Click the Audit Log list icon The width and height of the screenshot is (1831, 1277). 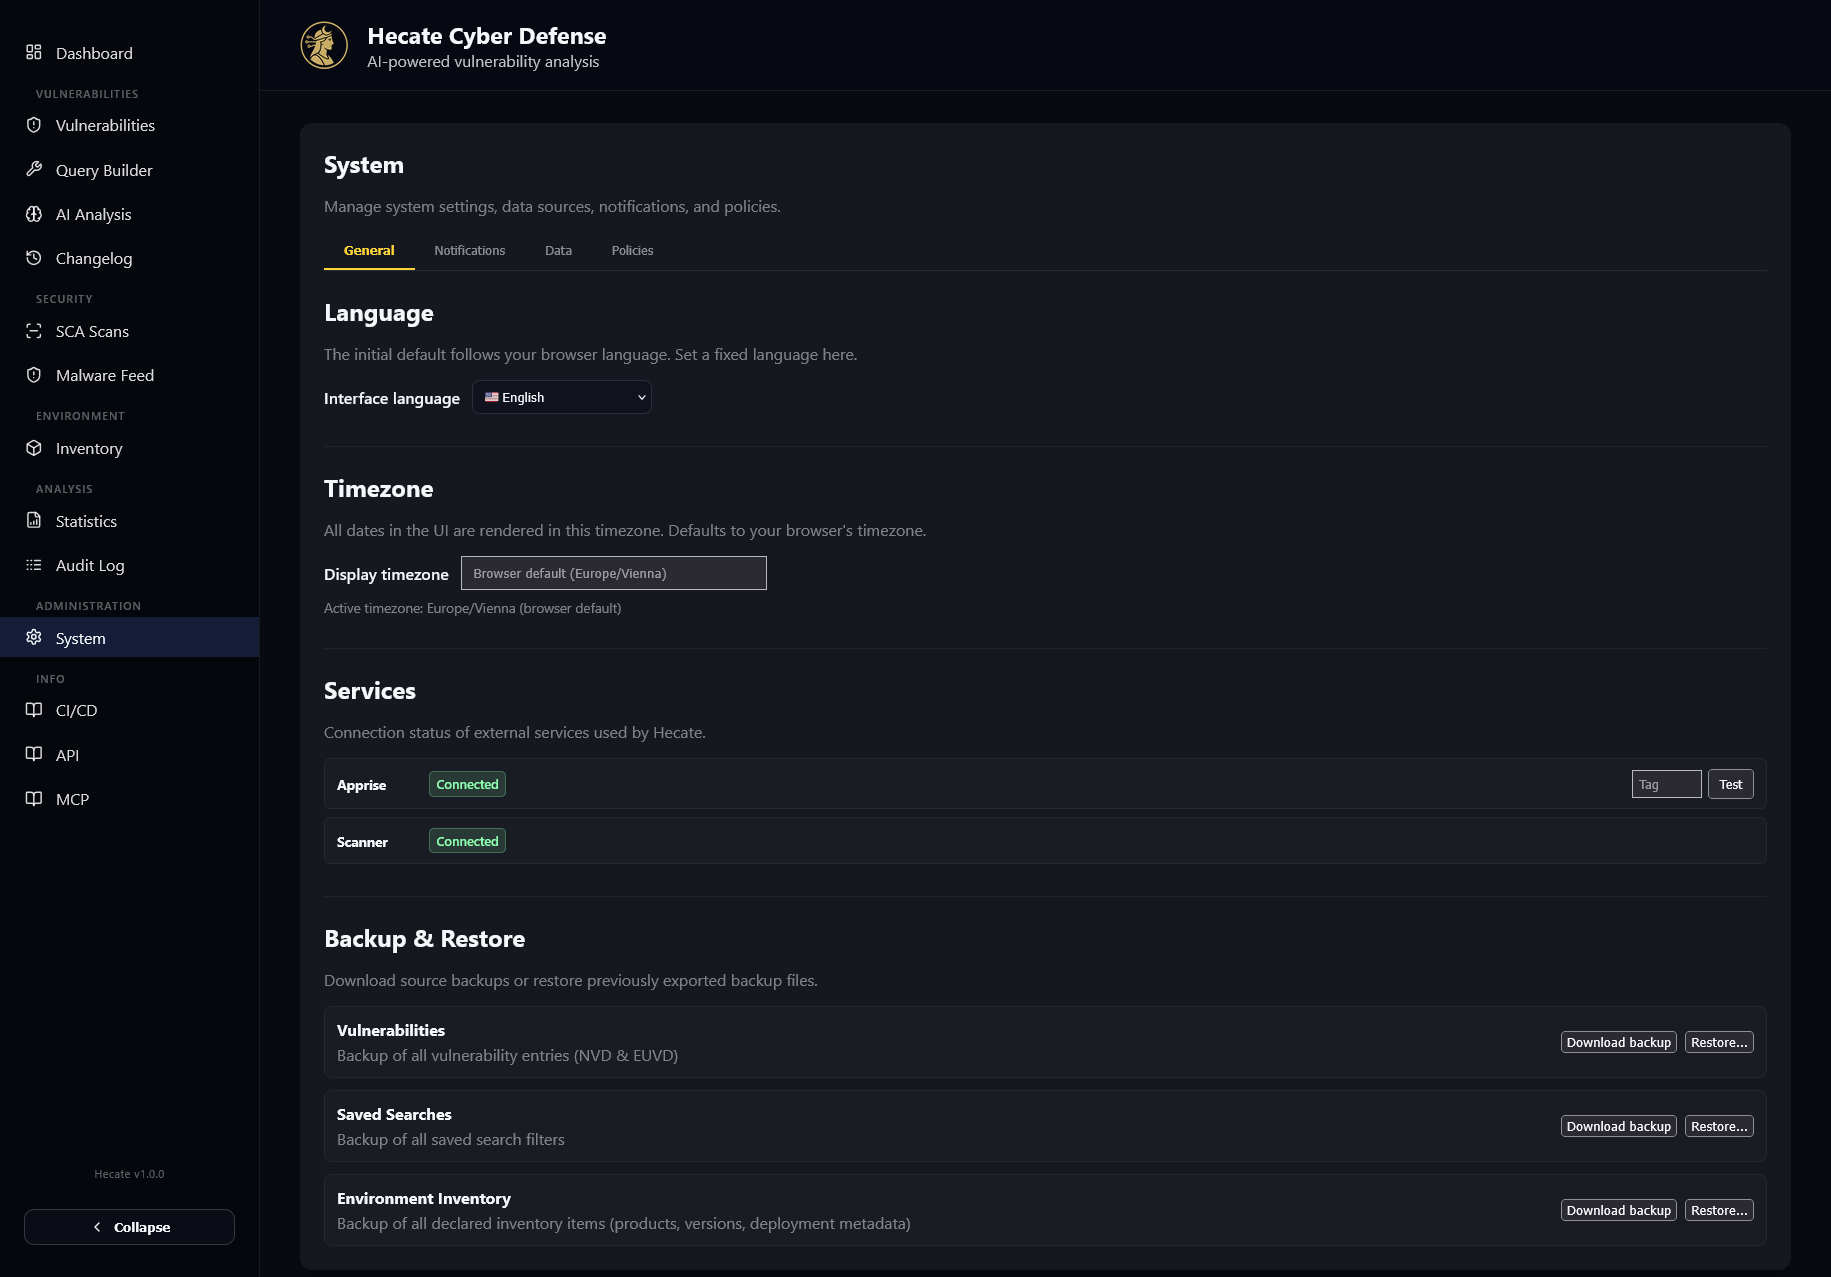(x=34, y=565)
